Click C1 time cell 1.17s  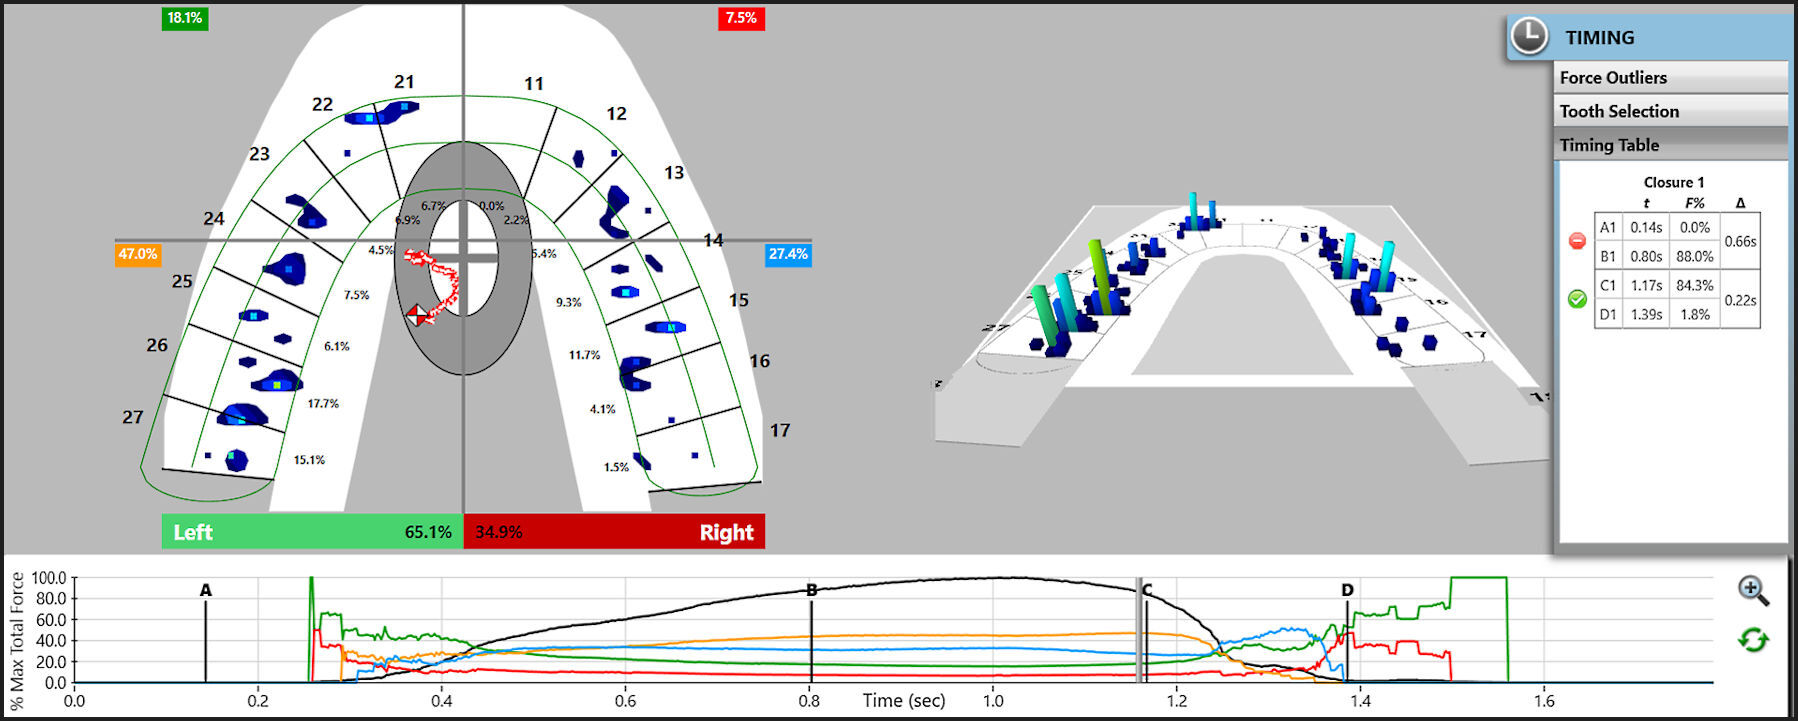[1646, 285]
